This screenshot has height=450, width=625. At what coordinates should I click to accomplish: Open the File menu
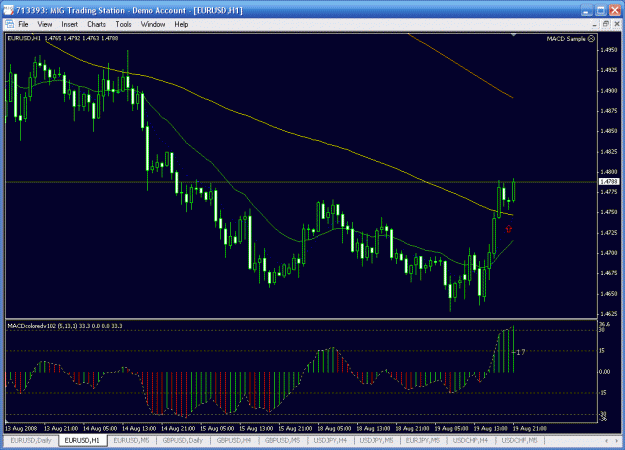point(23,24)
